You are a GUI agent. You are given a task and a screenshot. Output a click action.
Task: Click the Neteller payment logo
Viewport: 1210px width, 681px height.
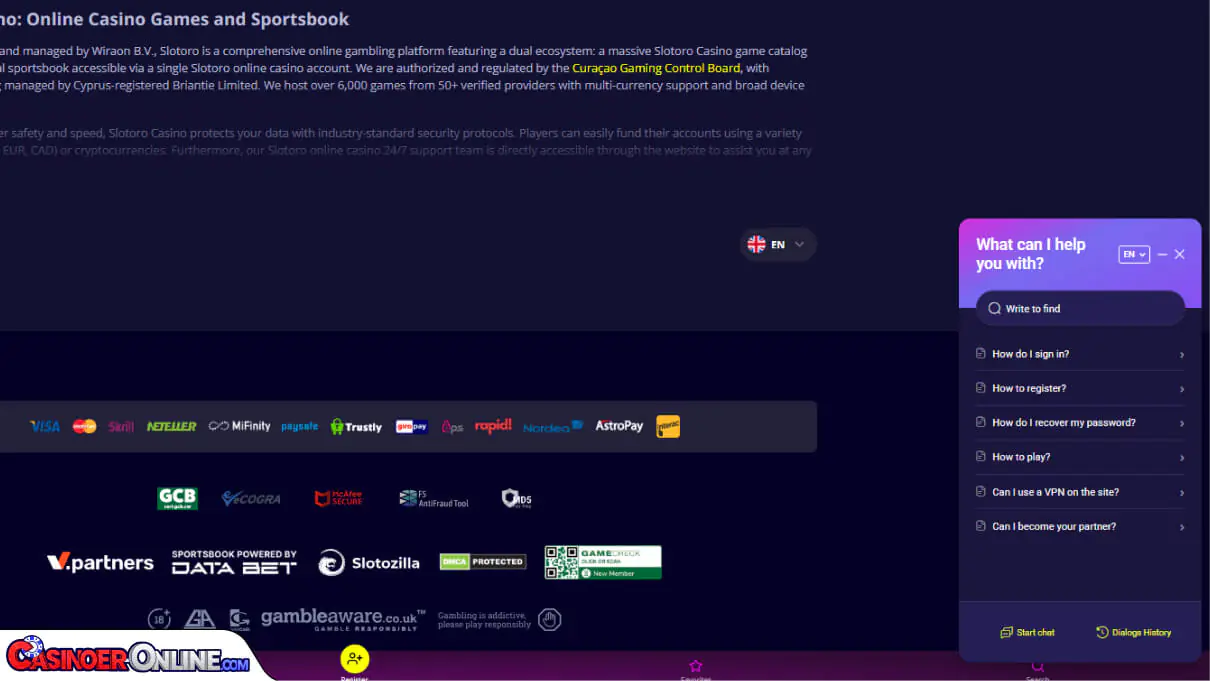(171, 426)
